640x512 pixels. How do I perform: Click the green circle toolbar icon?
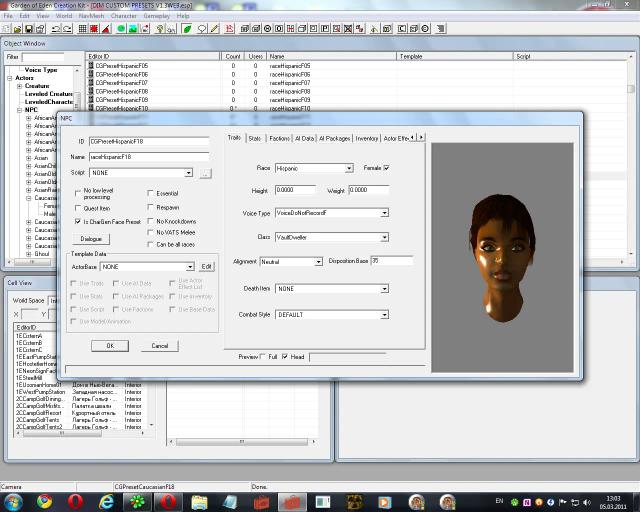pos(121,29)
